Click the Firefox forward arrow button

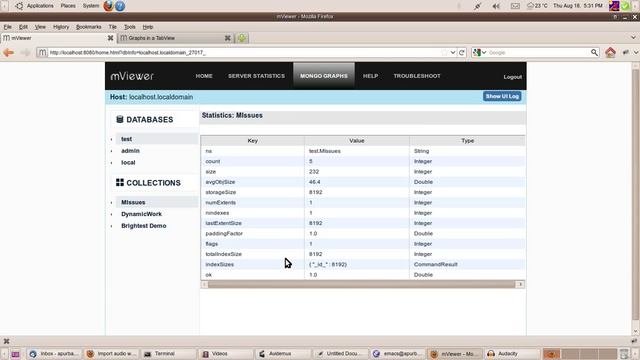(x=25, y=52)
